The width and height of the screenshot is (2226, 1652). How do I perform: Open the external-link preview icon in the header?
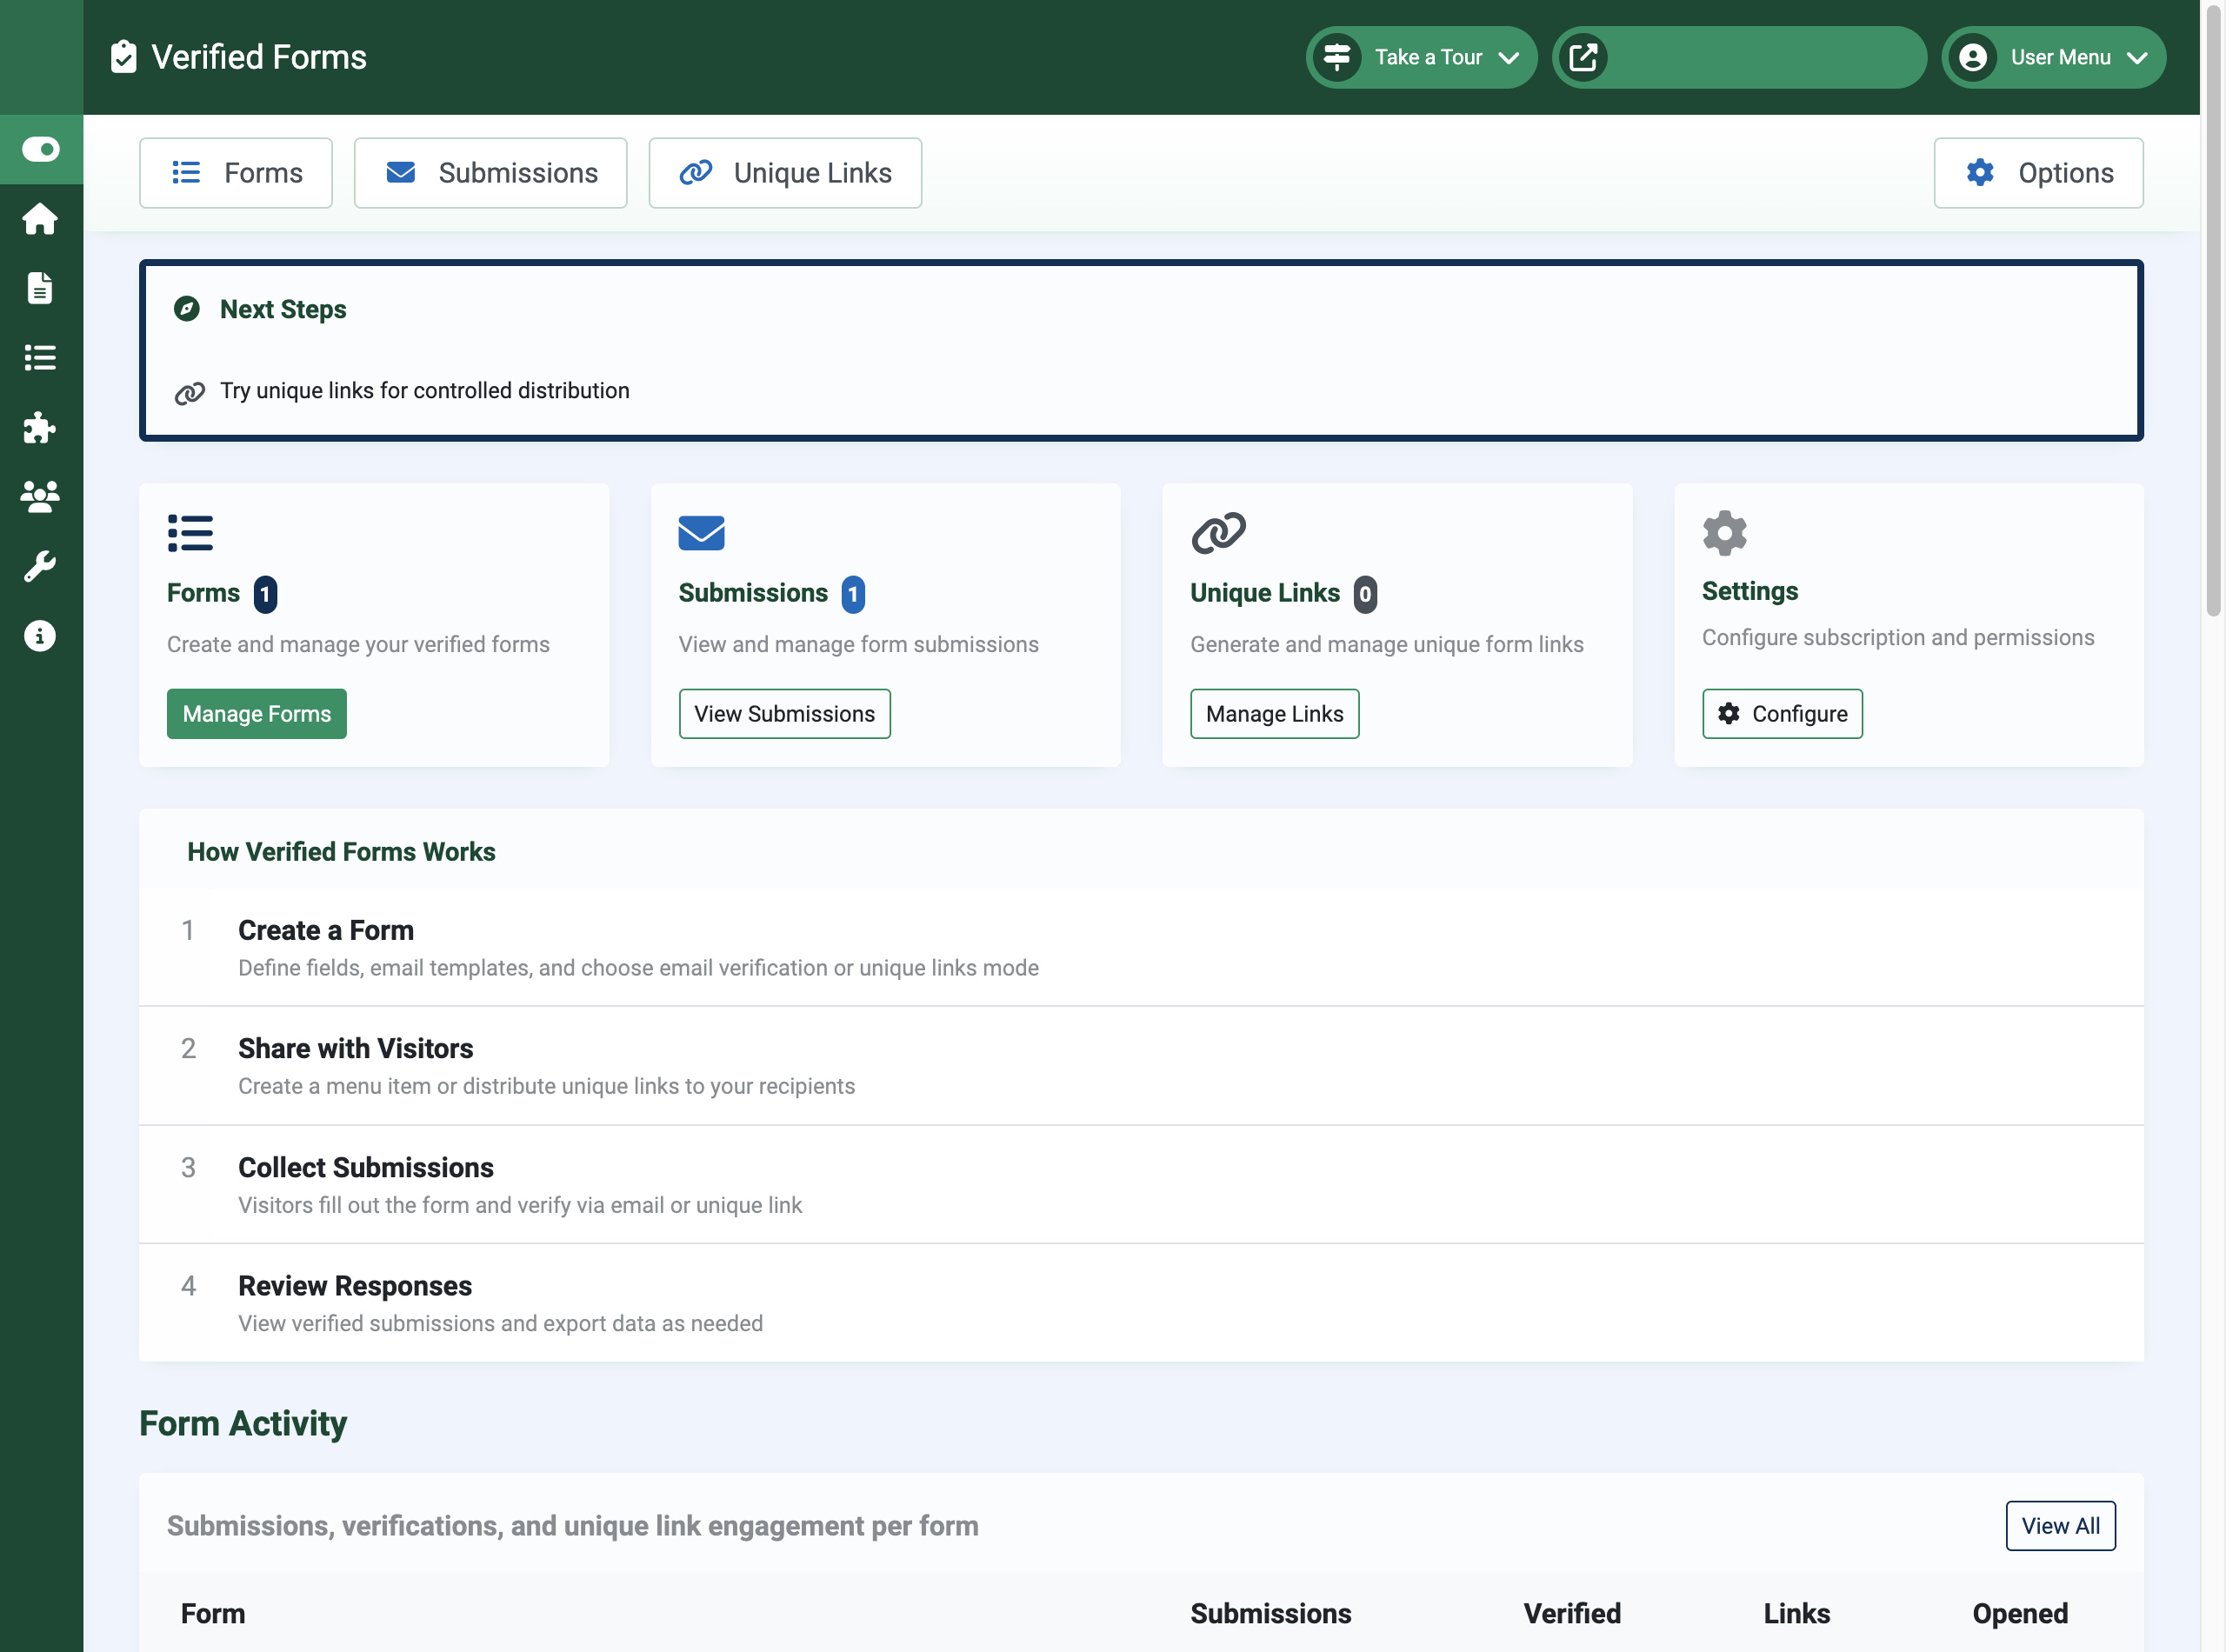coord(1585,57)
